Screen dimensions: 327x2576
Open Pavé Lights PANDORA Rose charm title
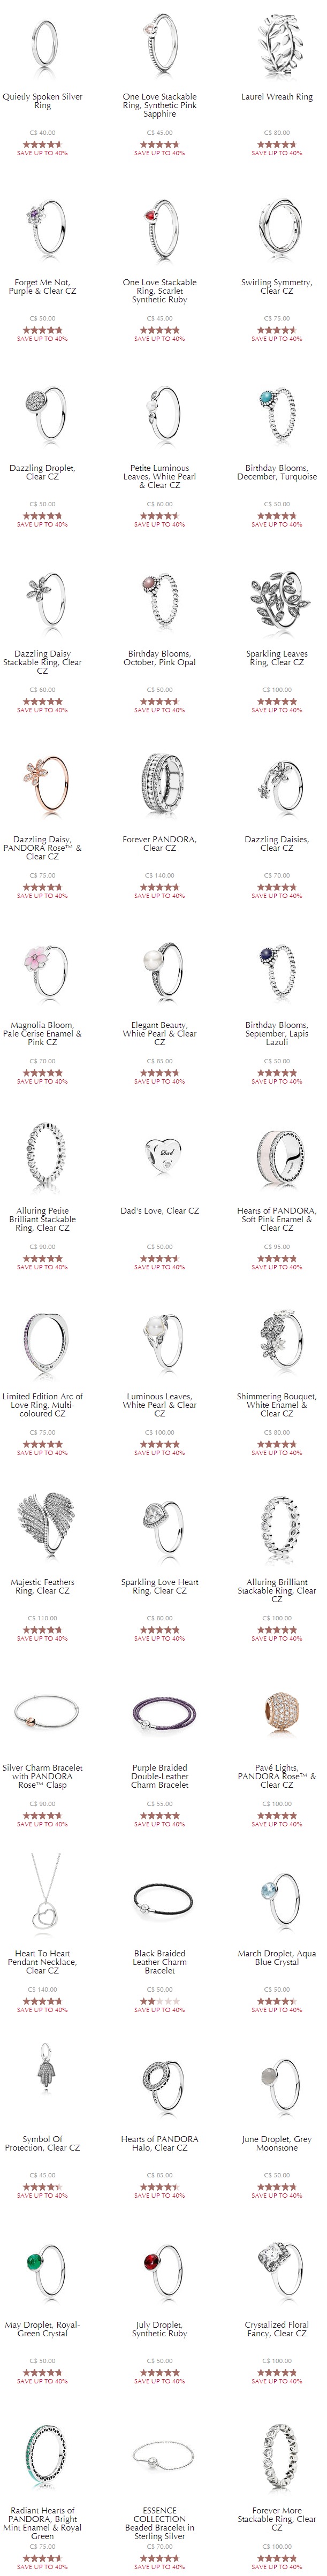tap(276, 1776)
